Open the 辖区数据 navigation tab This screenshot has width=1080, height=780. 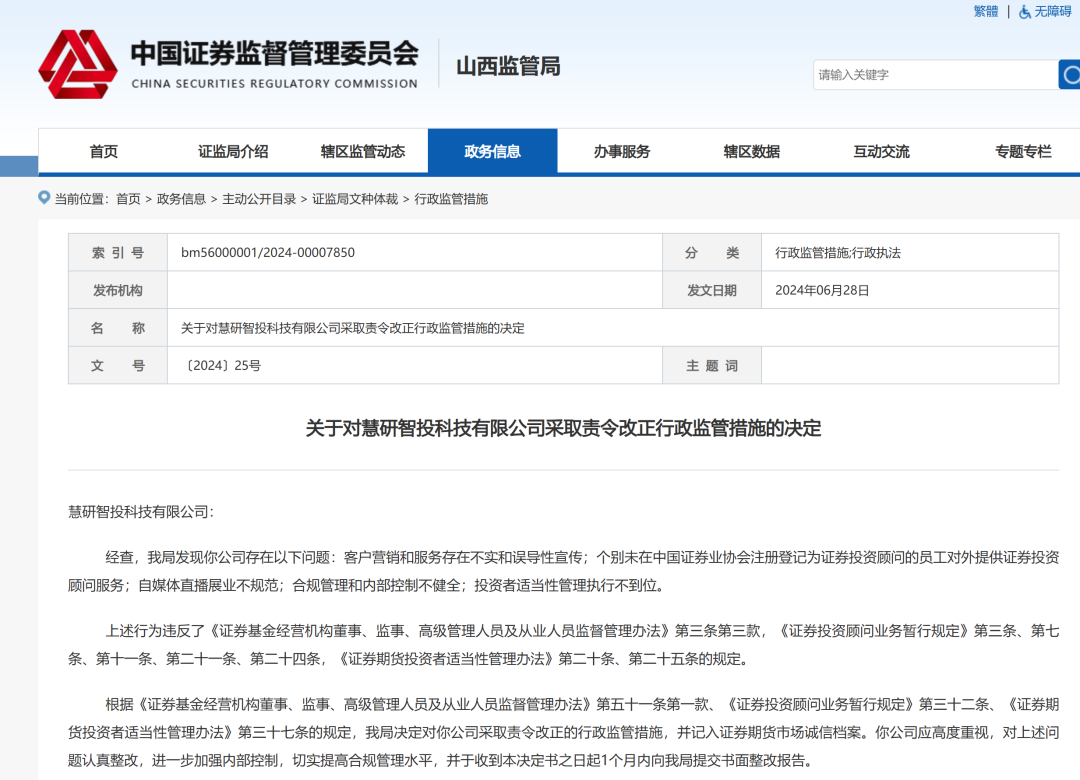pyautogui.click(x=751, y=152)
